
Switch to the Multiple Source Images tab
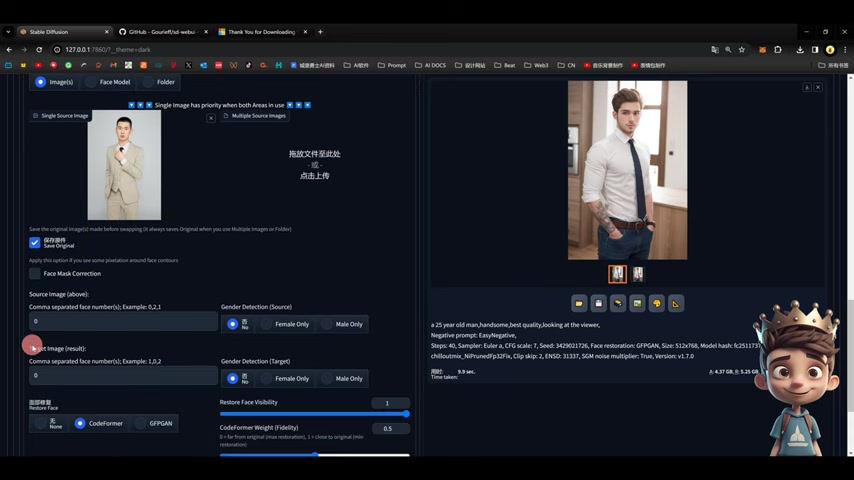(255, 116)
